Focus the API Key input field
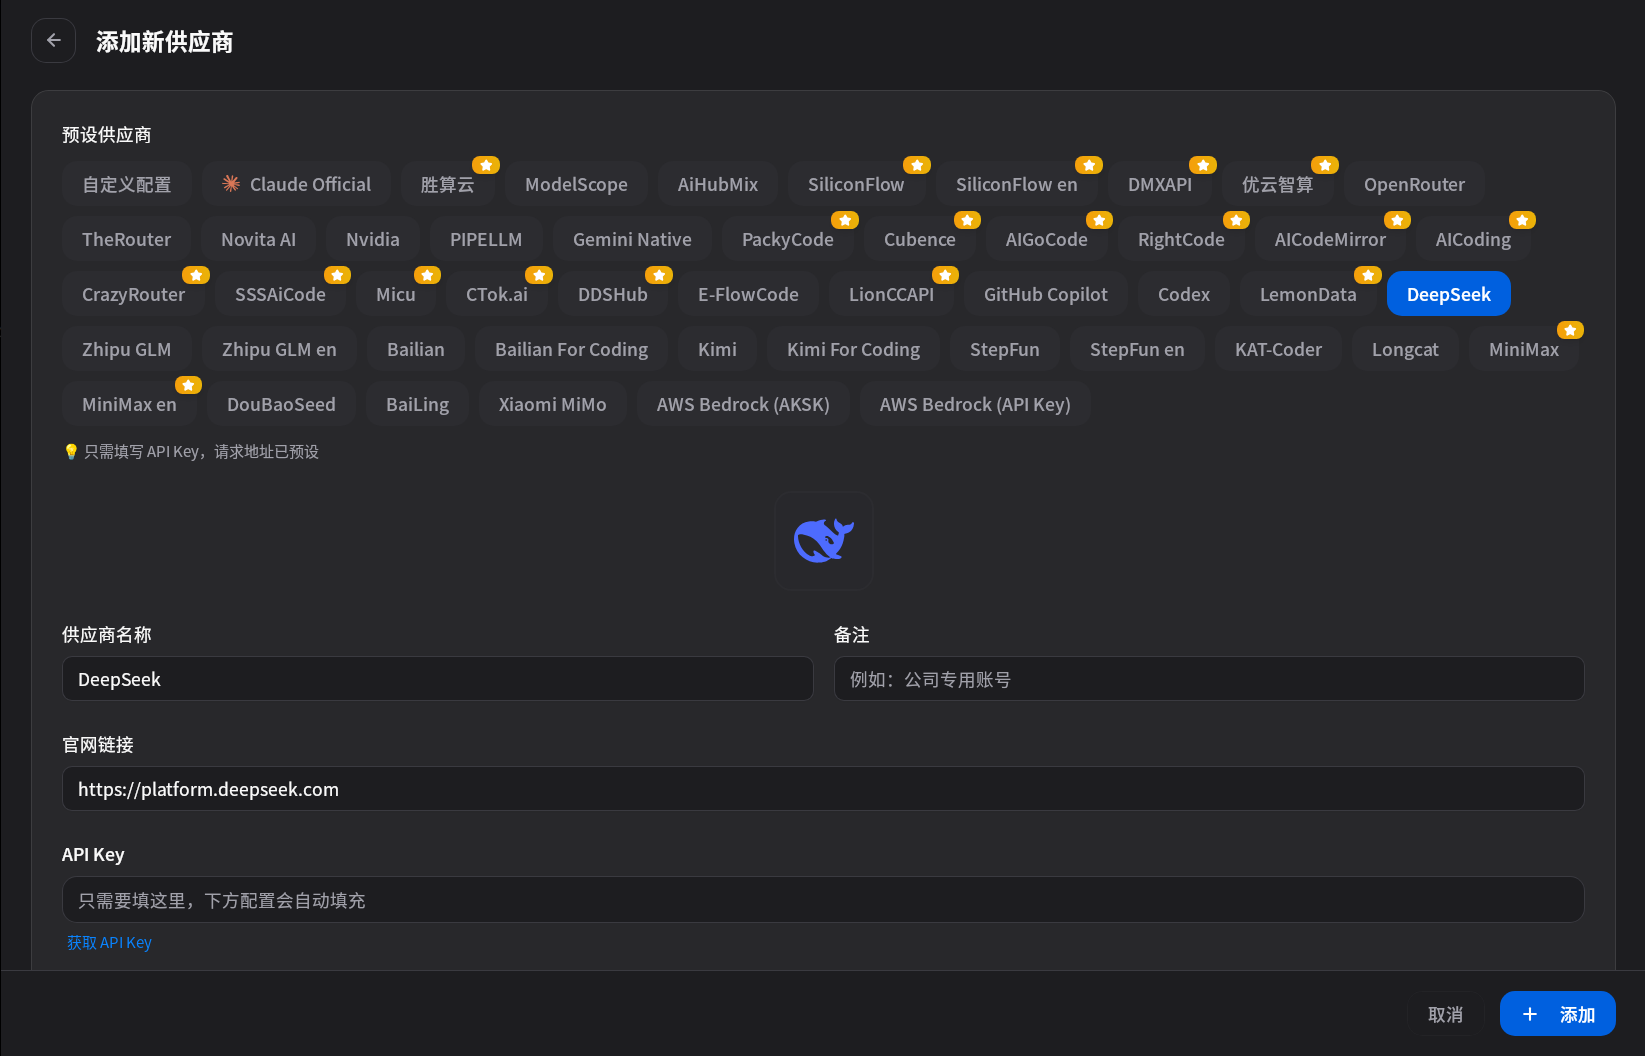 [x=823, y=900]
